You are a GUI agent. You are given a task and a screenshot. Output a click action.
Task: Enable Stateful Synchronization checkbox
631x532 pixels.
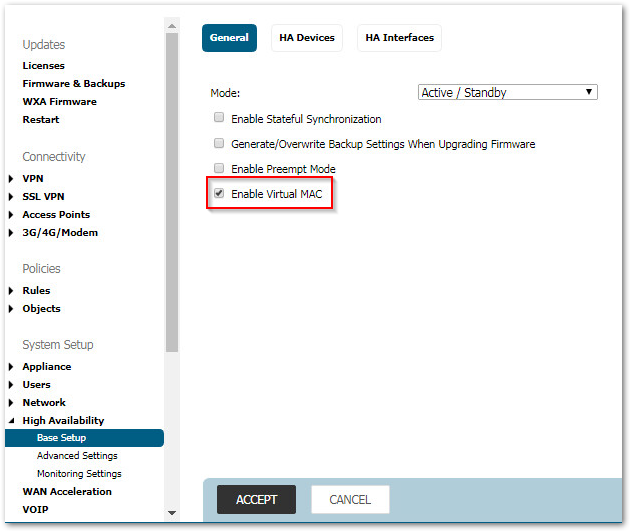[219, 118]
